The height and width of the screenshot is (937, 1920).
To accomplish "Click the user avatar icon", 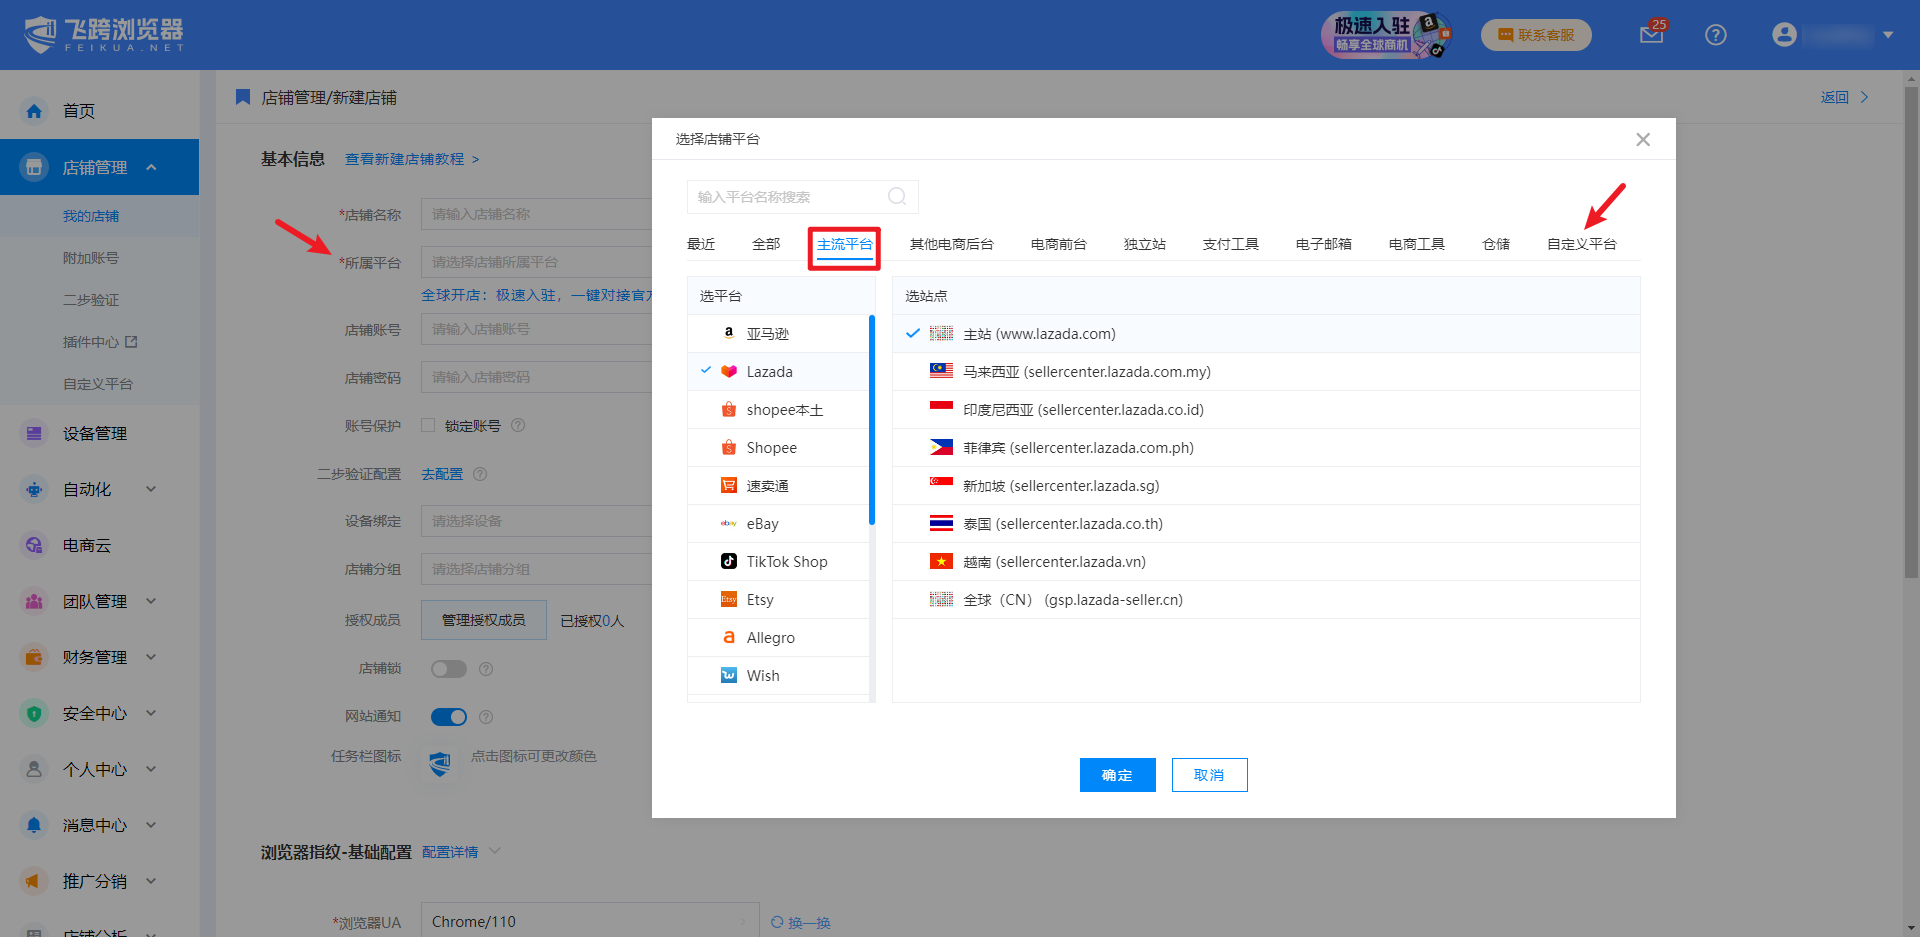I will pos(1784,35).
